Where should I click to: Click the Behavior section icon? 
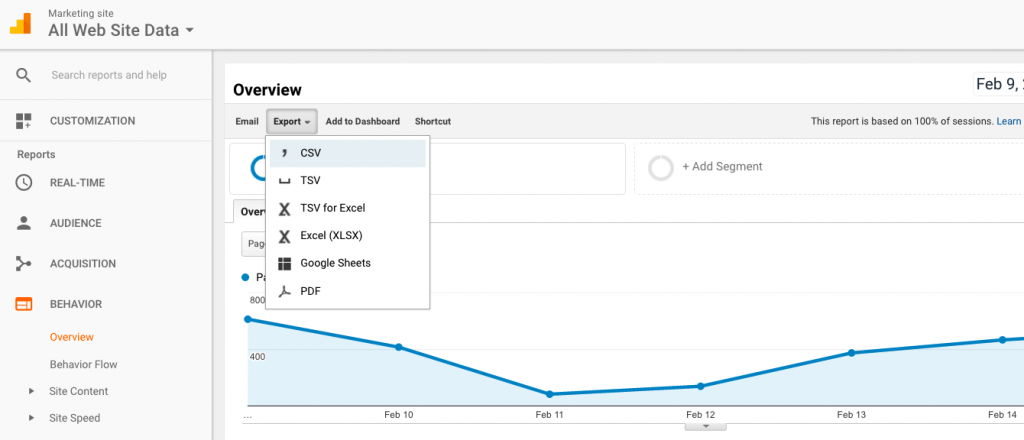click(x=24, y=304)
